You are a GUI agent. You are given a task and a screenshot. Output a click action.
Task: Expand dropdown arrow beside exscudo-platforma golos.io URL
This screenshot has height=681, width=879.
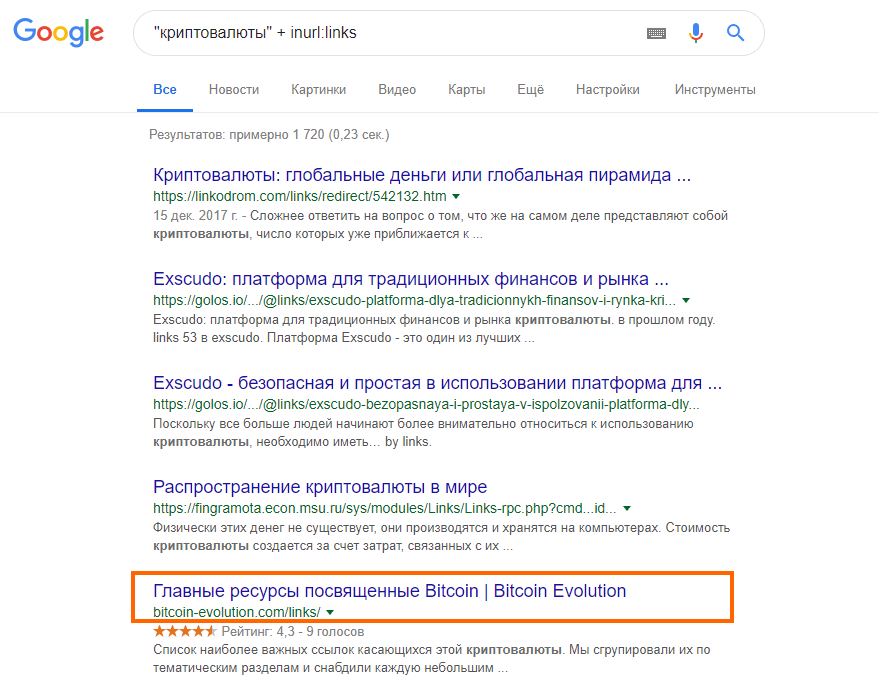(x=686, y=301)
